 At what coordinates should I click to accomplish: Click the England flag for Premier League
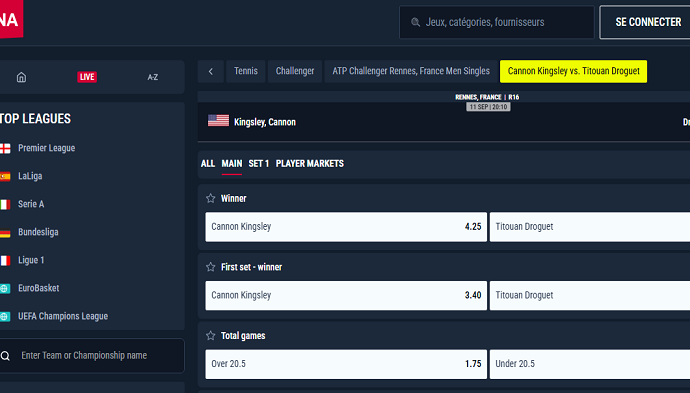[x=5, y=149]
